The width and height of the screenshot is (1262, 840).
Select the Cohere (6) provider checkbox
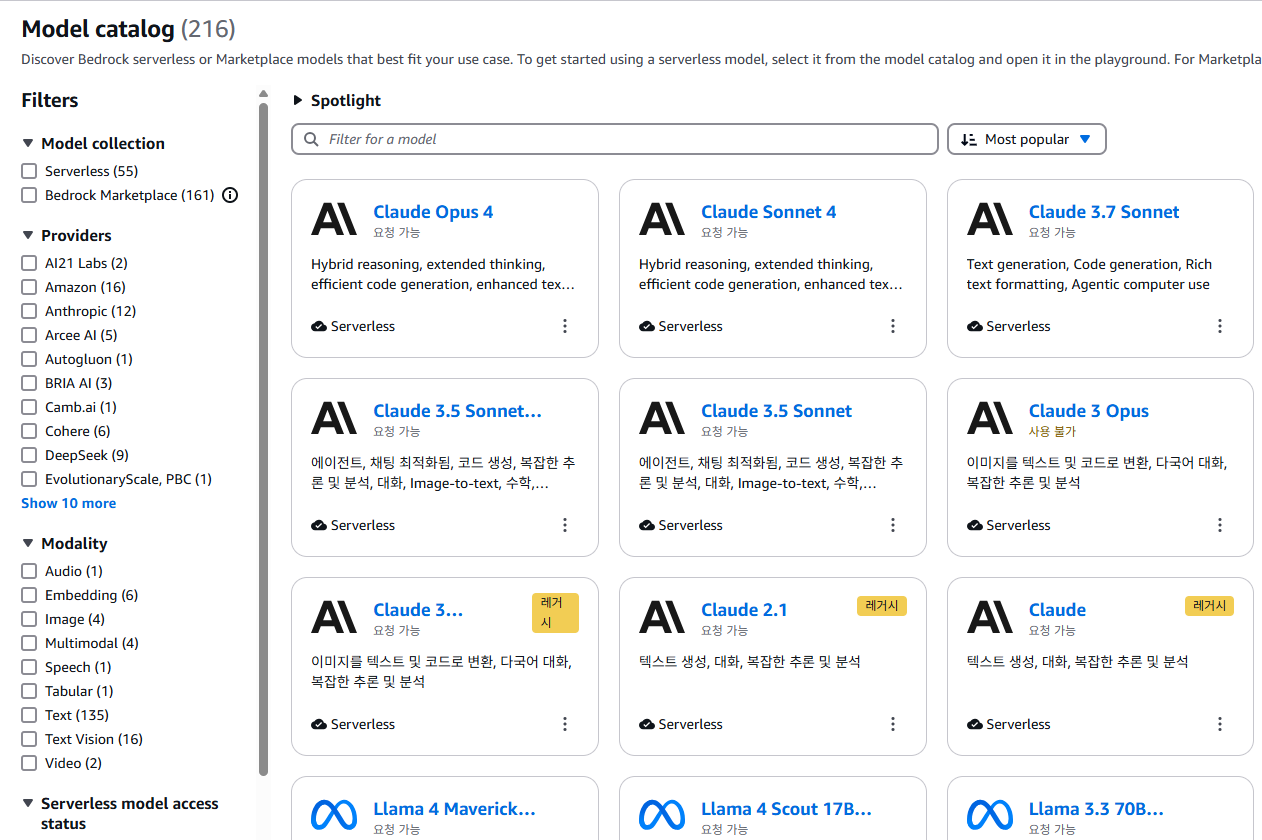29,431
